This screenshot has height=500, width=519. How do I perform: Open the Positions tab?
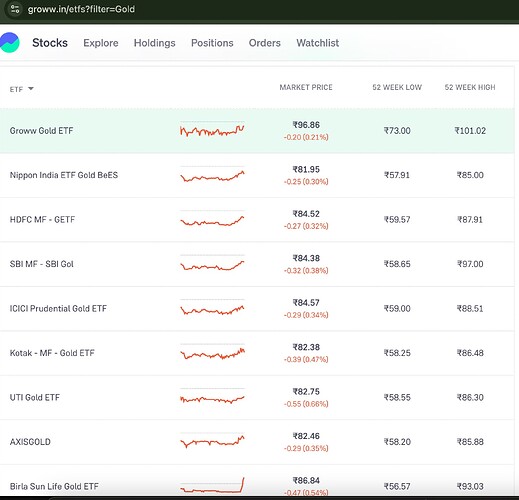[212, 43]
